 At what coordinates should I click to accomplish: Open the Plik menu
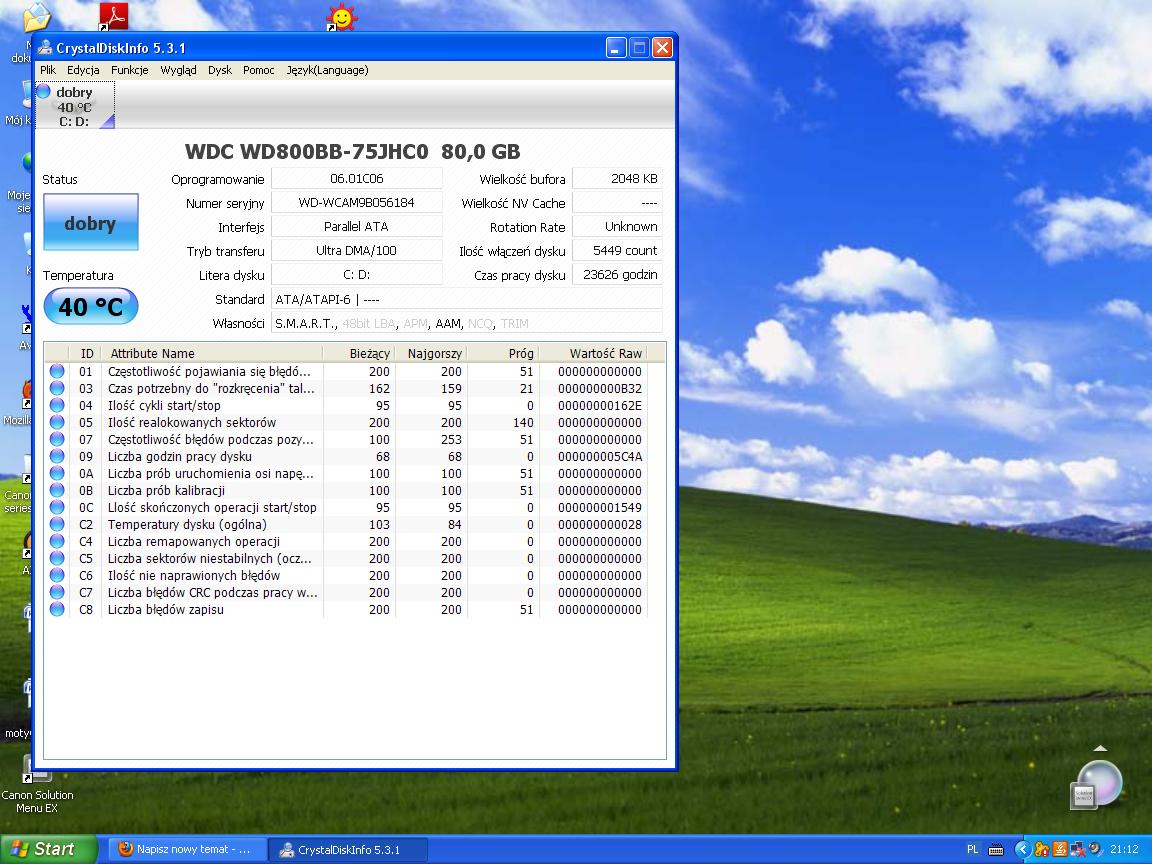[48, 71]
